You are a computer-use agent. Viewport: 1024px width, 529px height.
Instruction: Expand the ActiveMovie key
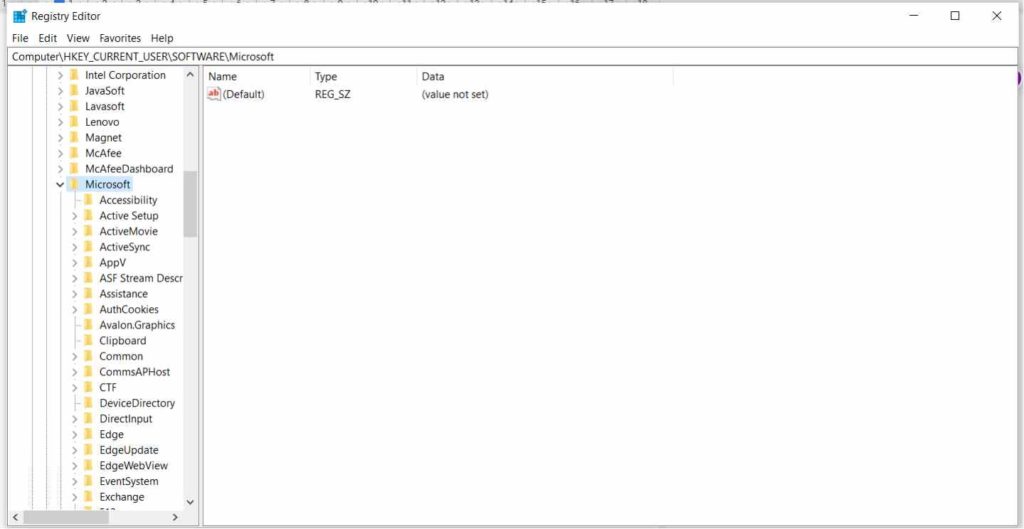pyautogui.click(x=74, y=231)
